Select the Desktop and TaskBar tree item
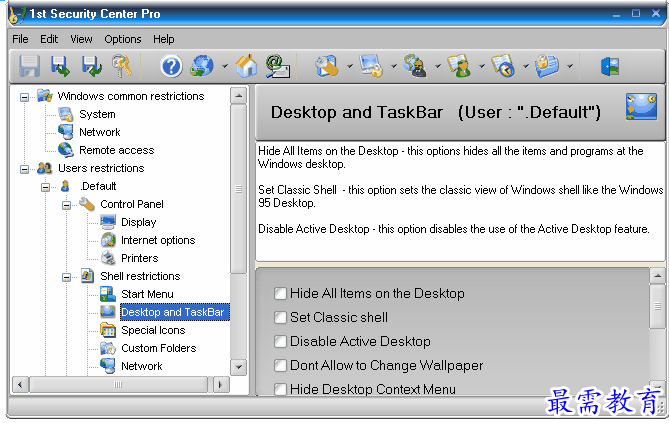 click(x=173, y=312)
